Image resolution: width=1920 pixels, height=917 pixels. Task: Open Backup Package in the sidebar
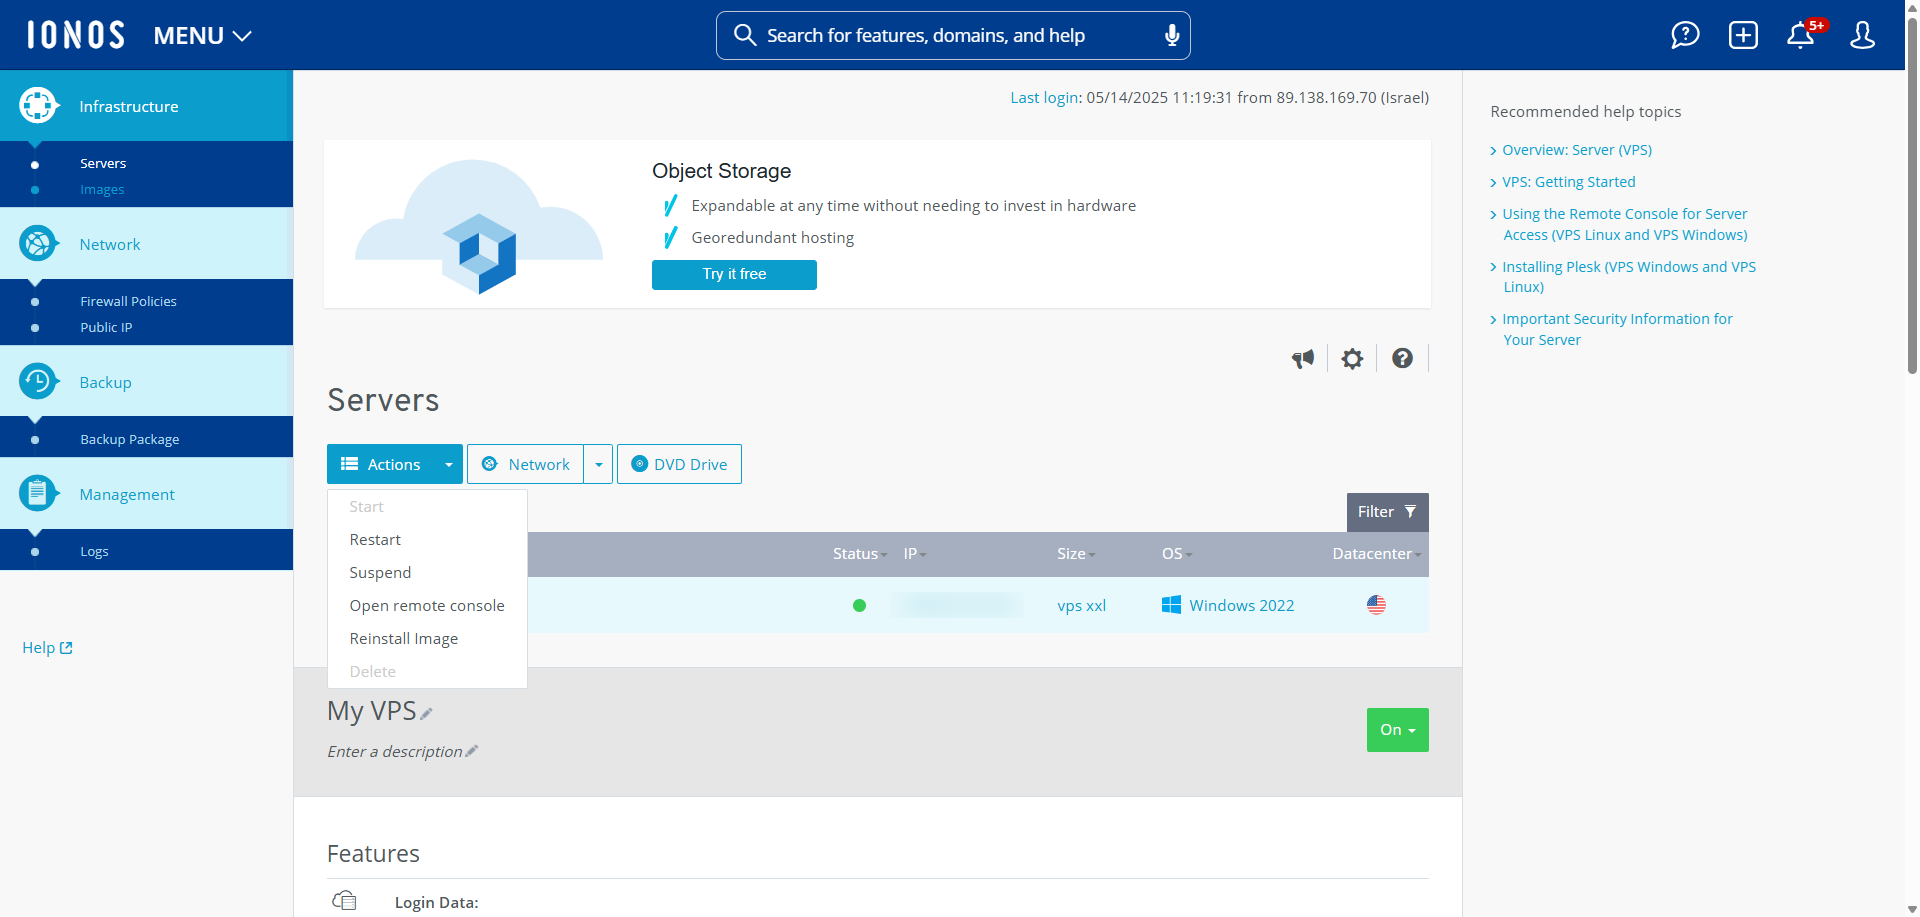pos(130,439)
